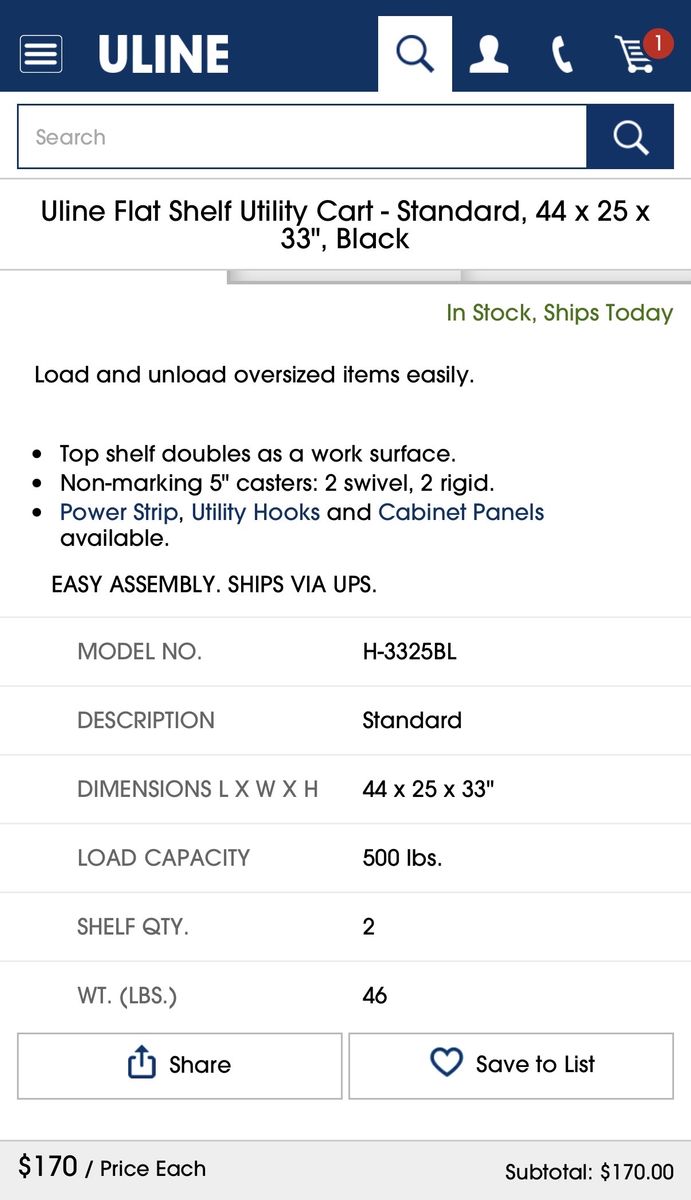Viewport: 691px width, 1200px height.
Task: Click into the Search field
Action: (x=301, y=137)
